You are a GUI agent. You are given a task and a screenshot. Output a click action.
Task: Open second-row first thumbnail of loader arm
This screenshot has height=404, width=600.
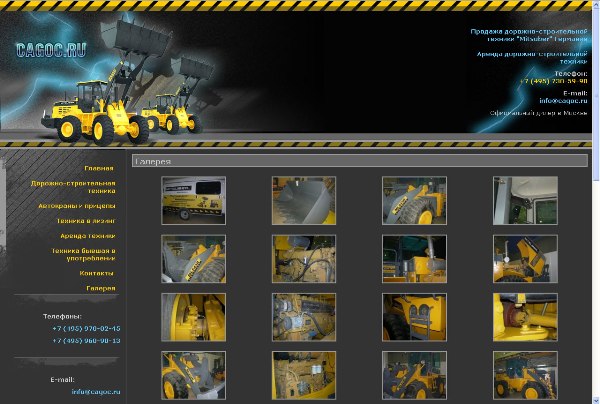tap(194, 259)
